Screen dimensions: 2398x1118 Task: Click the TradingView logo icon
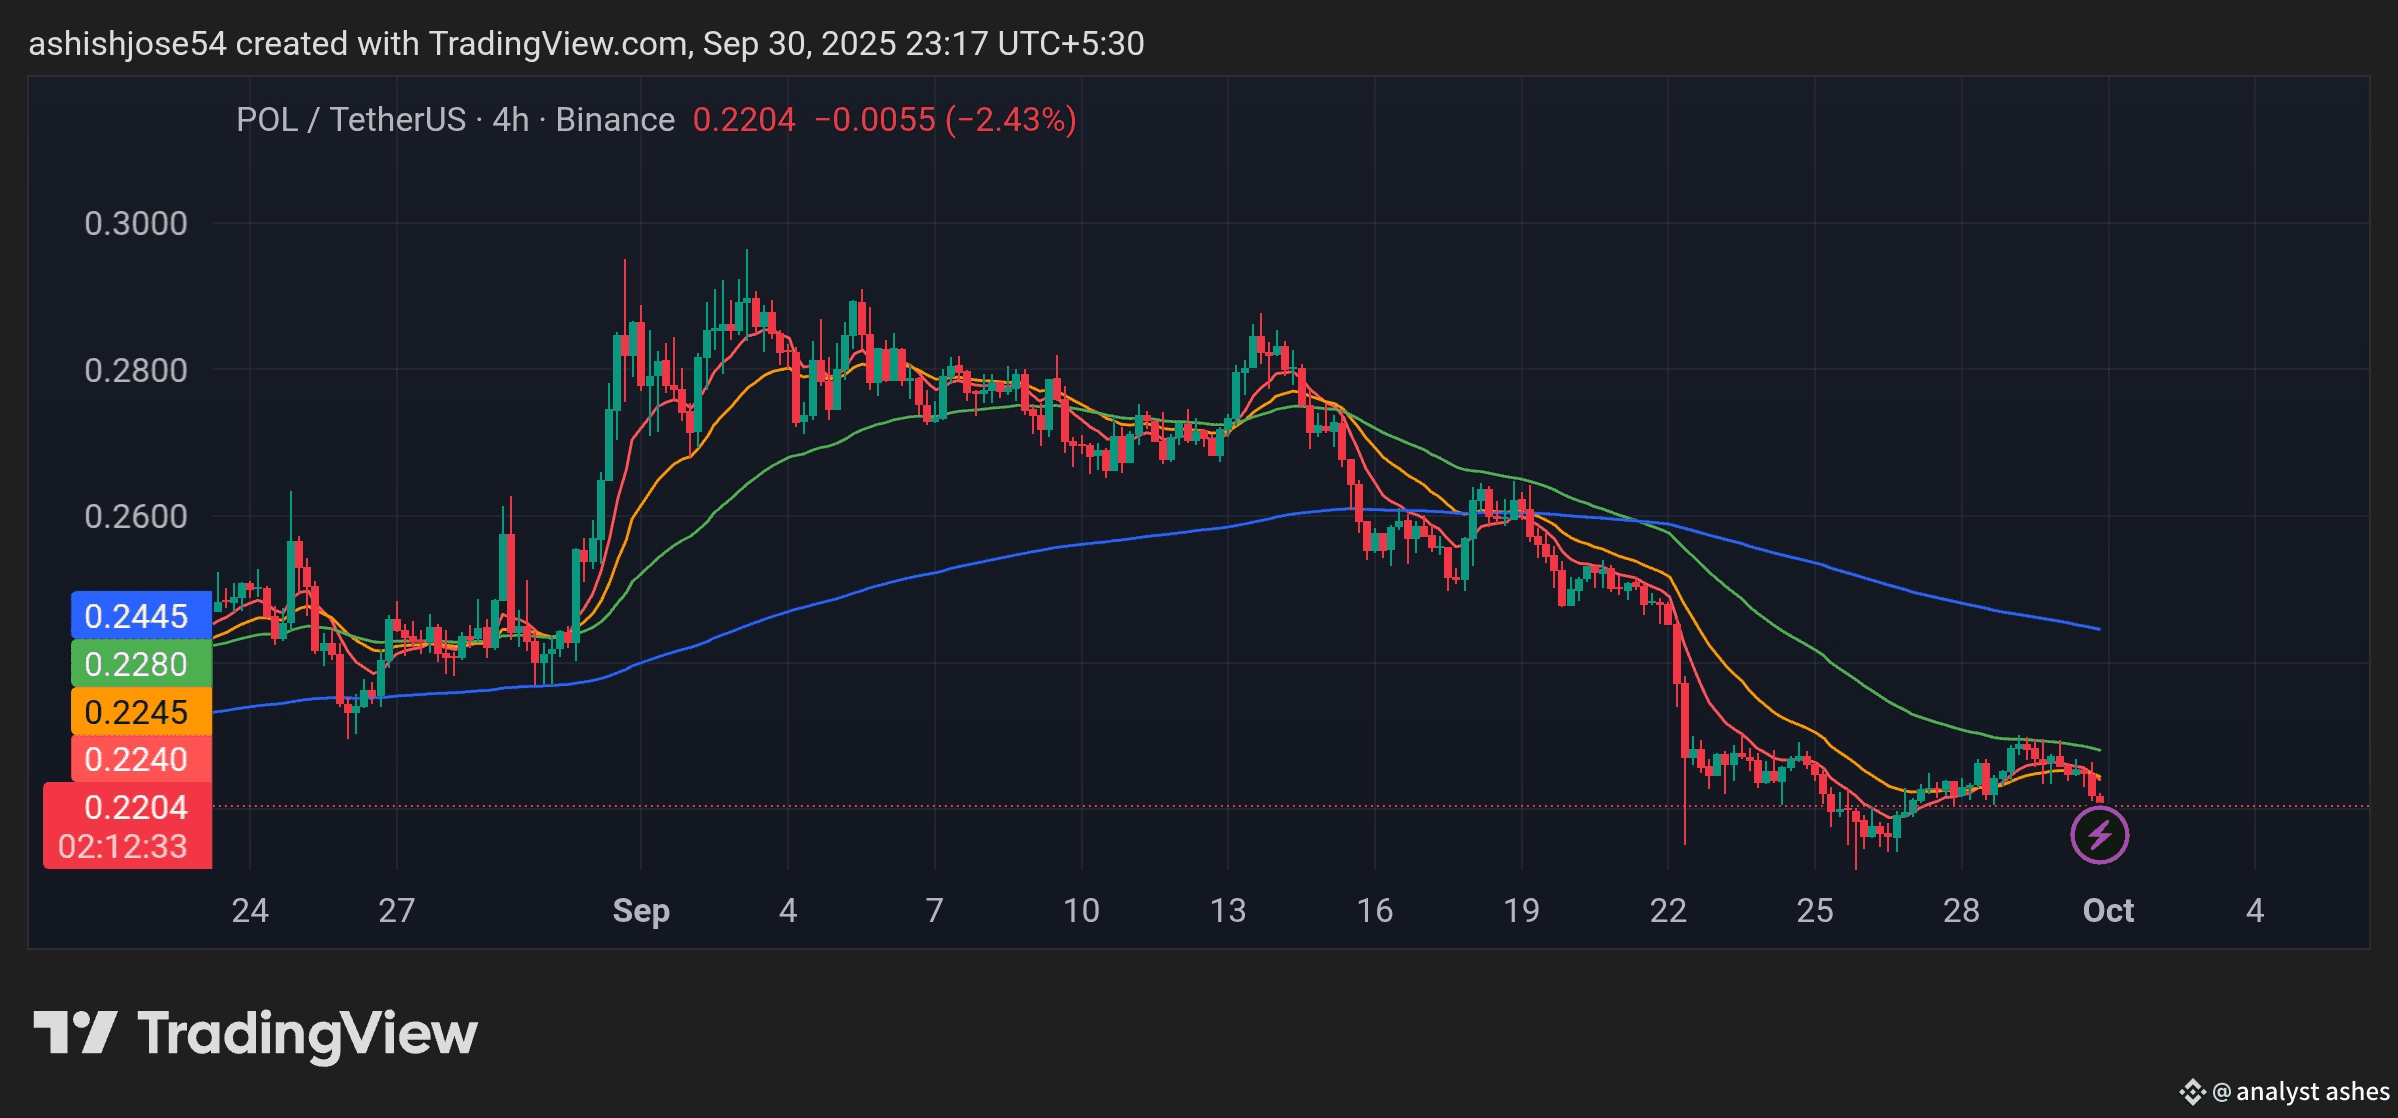[x=75, y=1032]
